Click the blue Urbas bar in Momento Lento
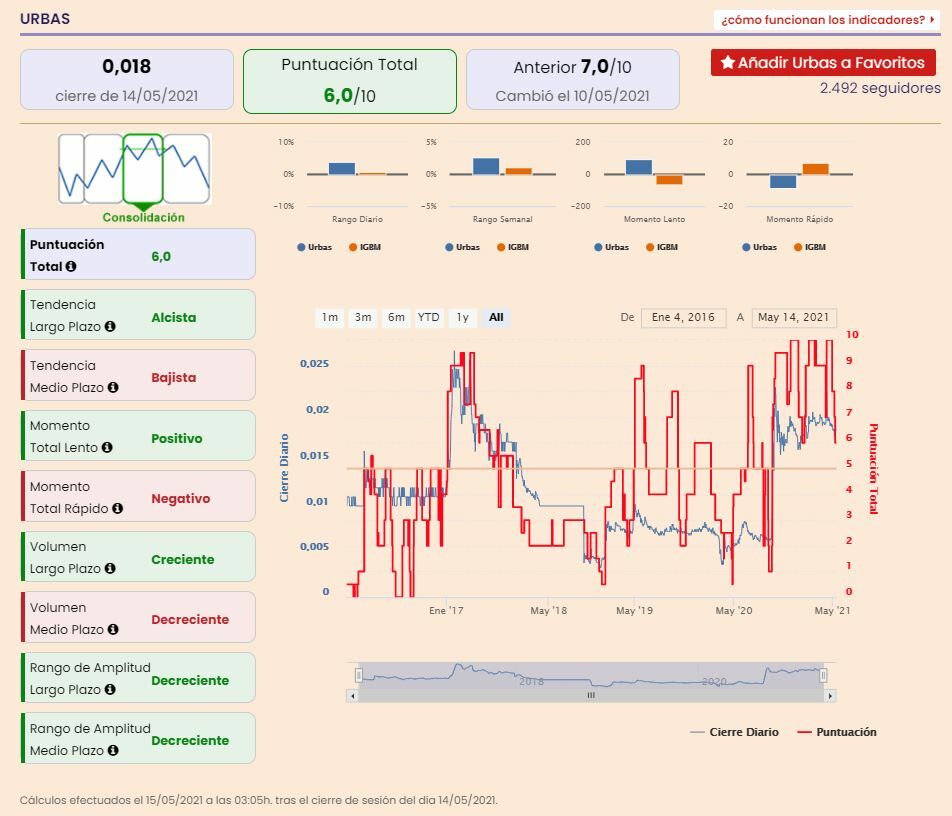 click(x=639, y=167)
